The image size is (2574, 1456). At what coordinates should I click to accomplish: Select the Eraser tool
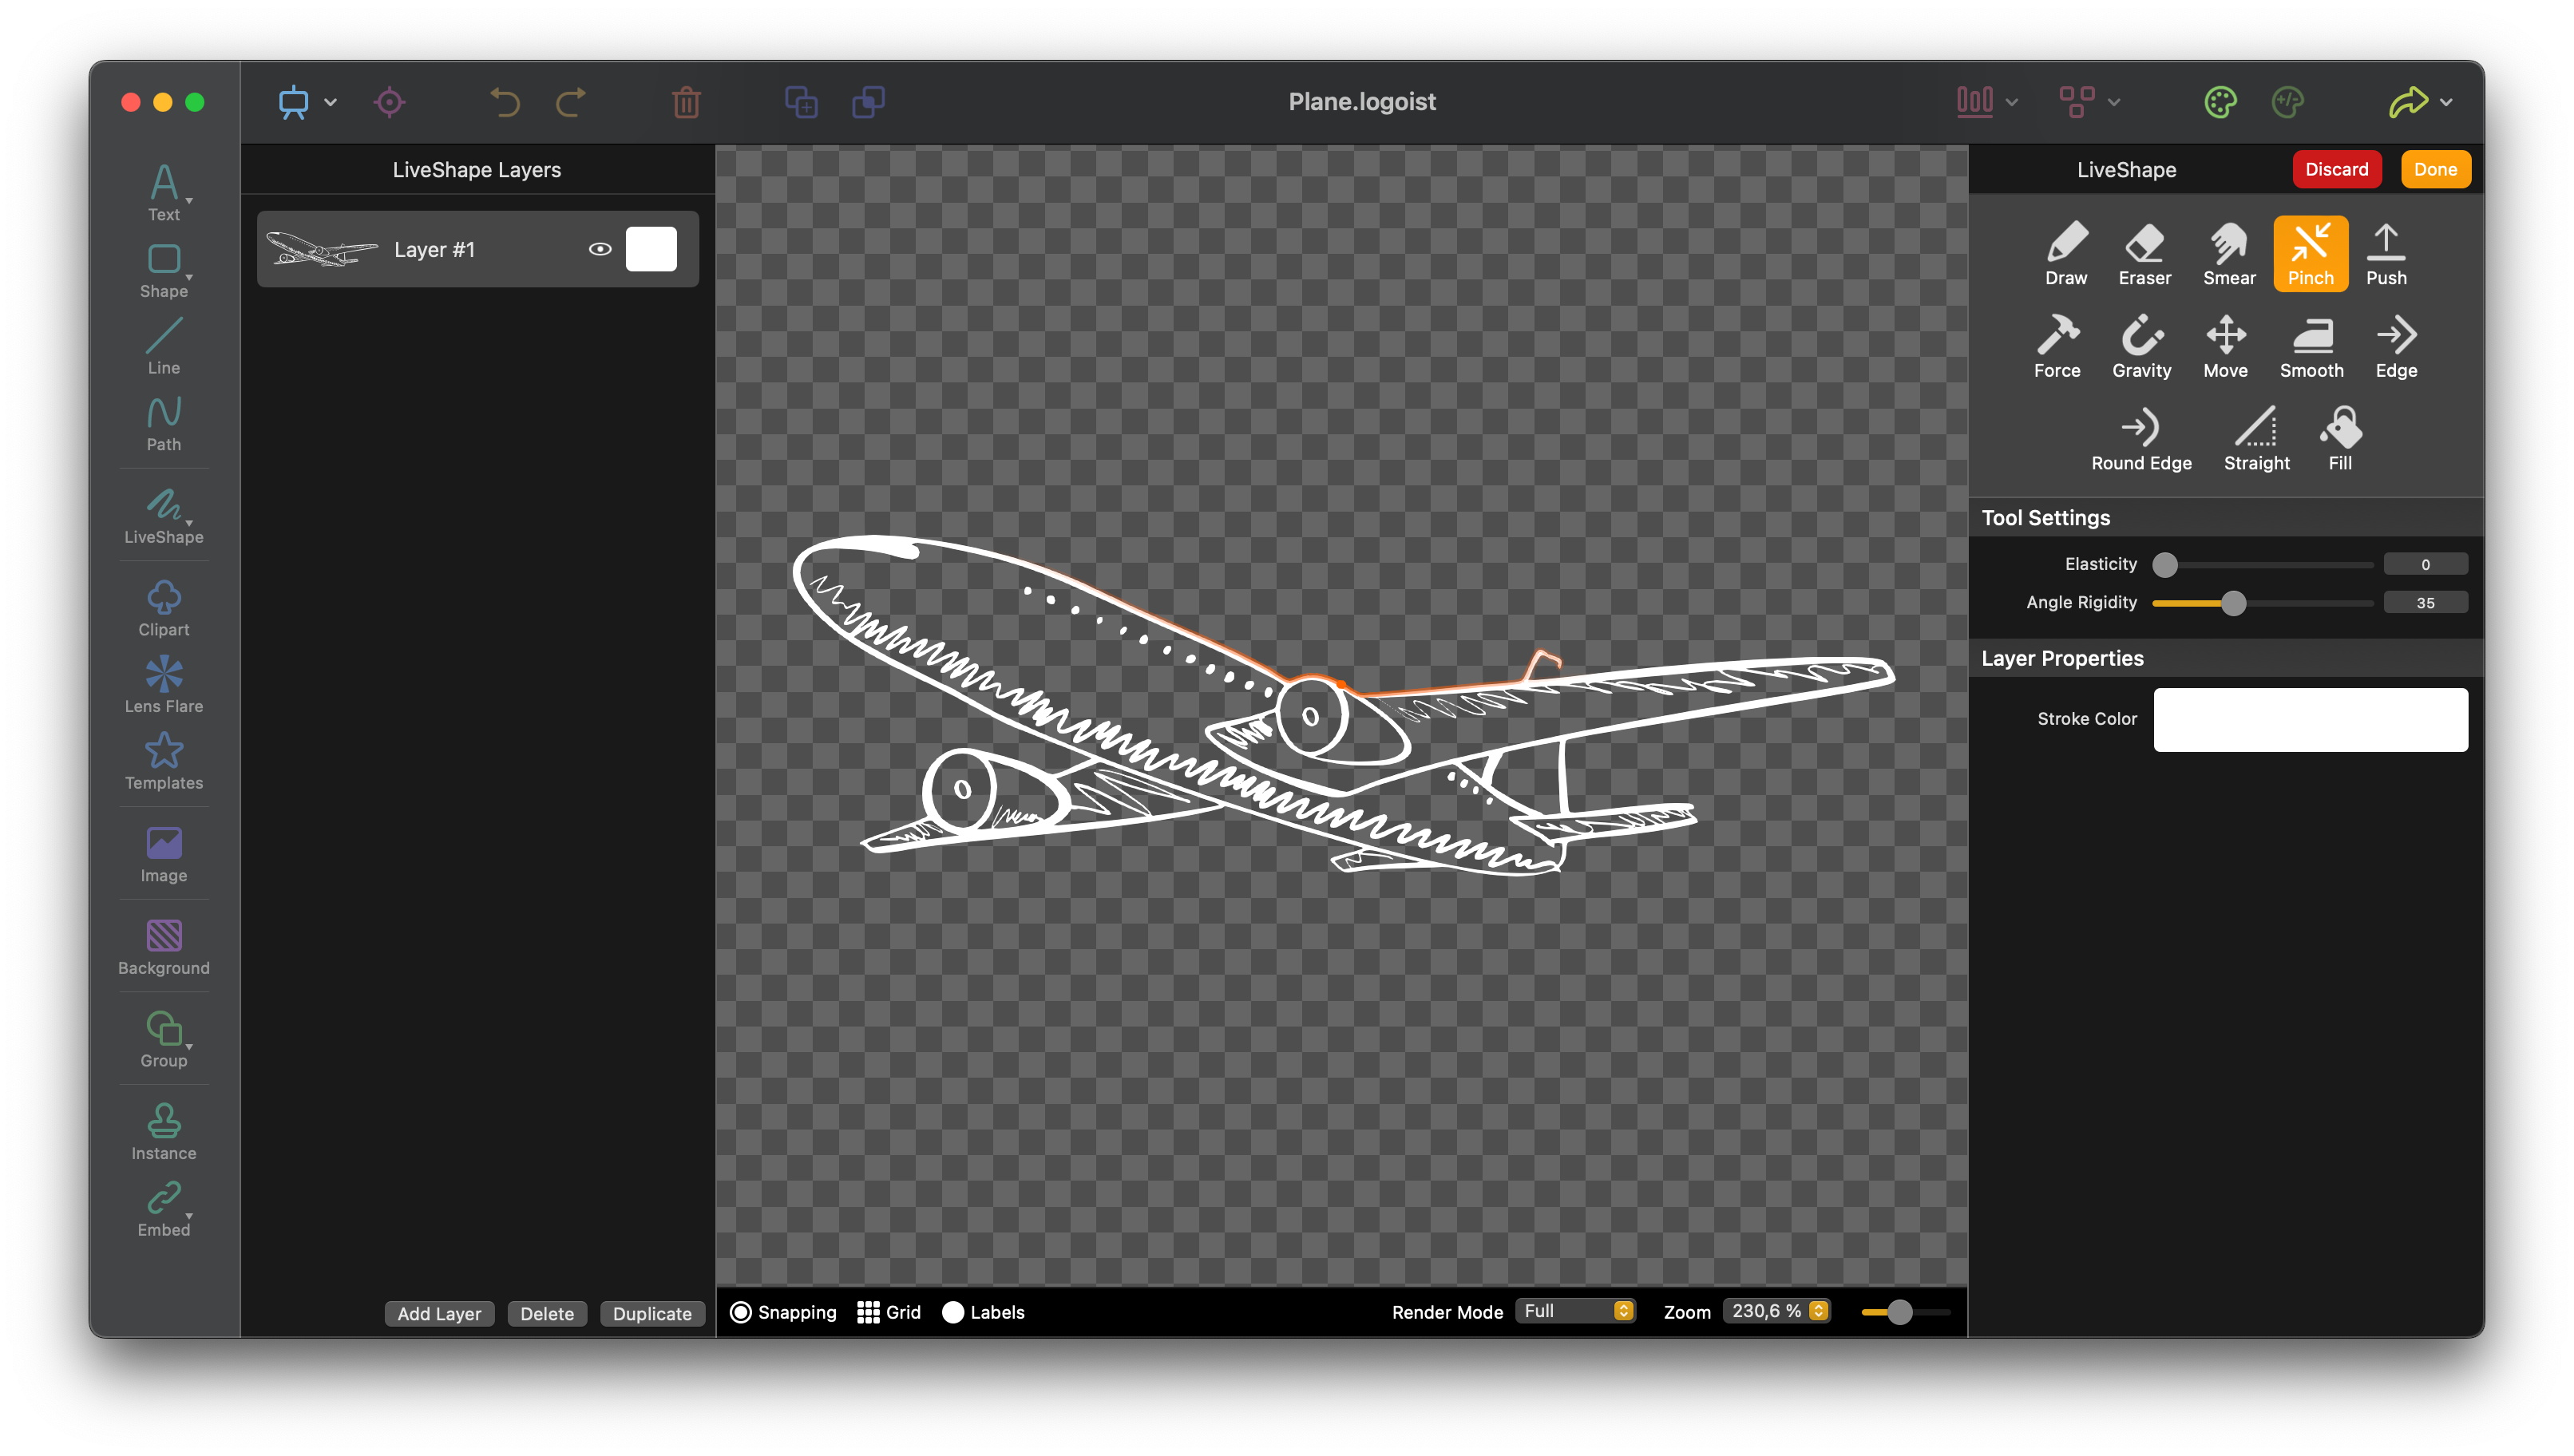pos(2144,254)
